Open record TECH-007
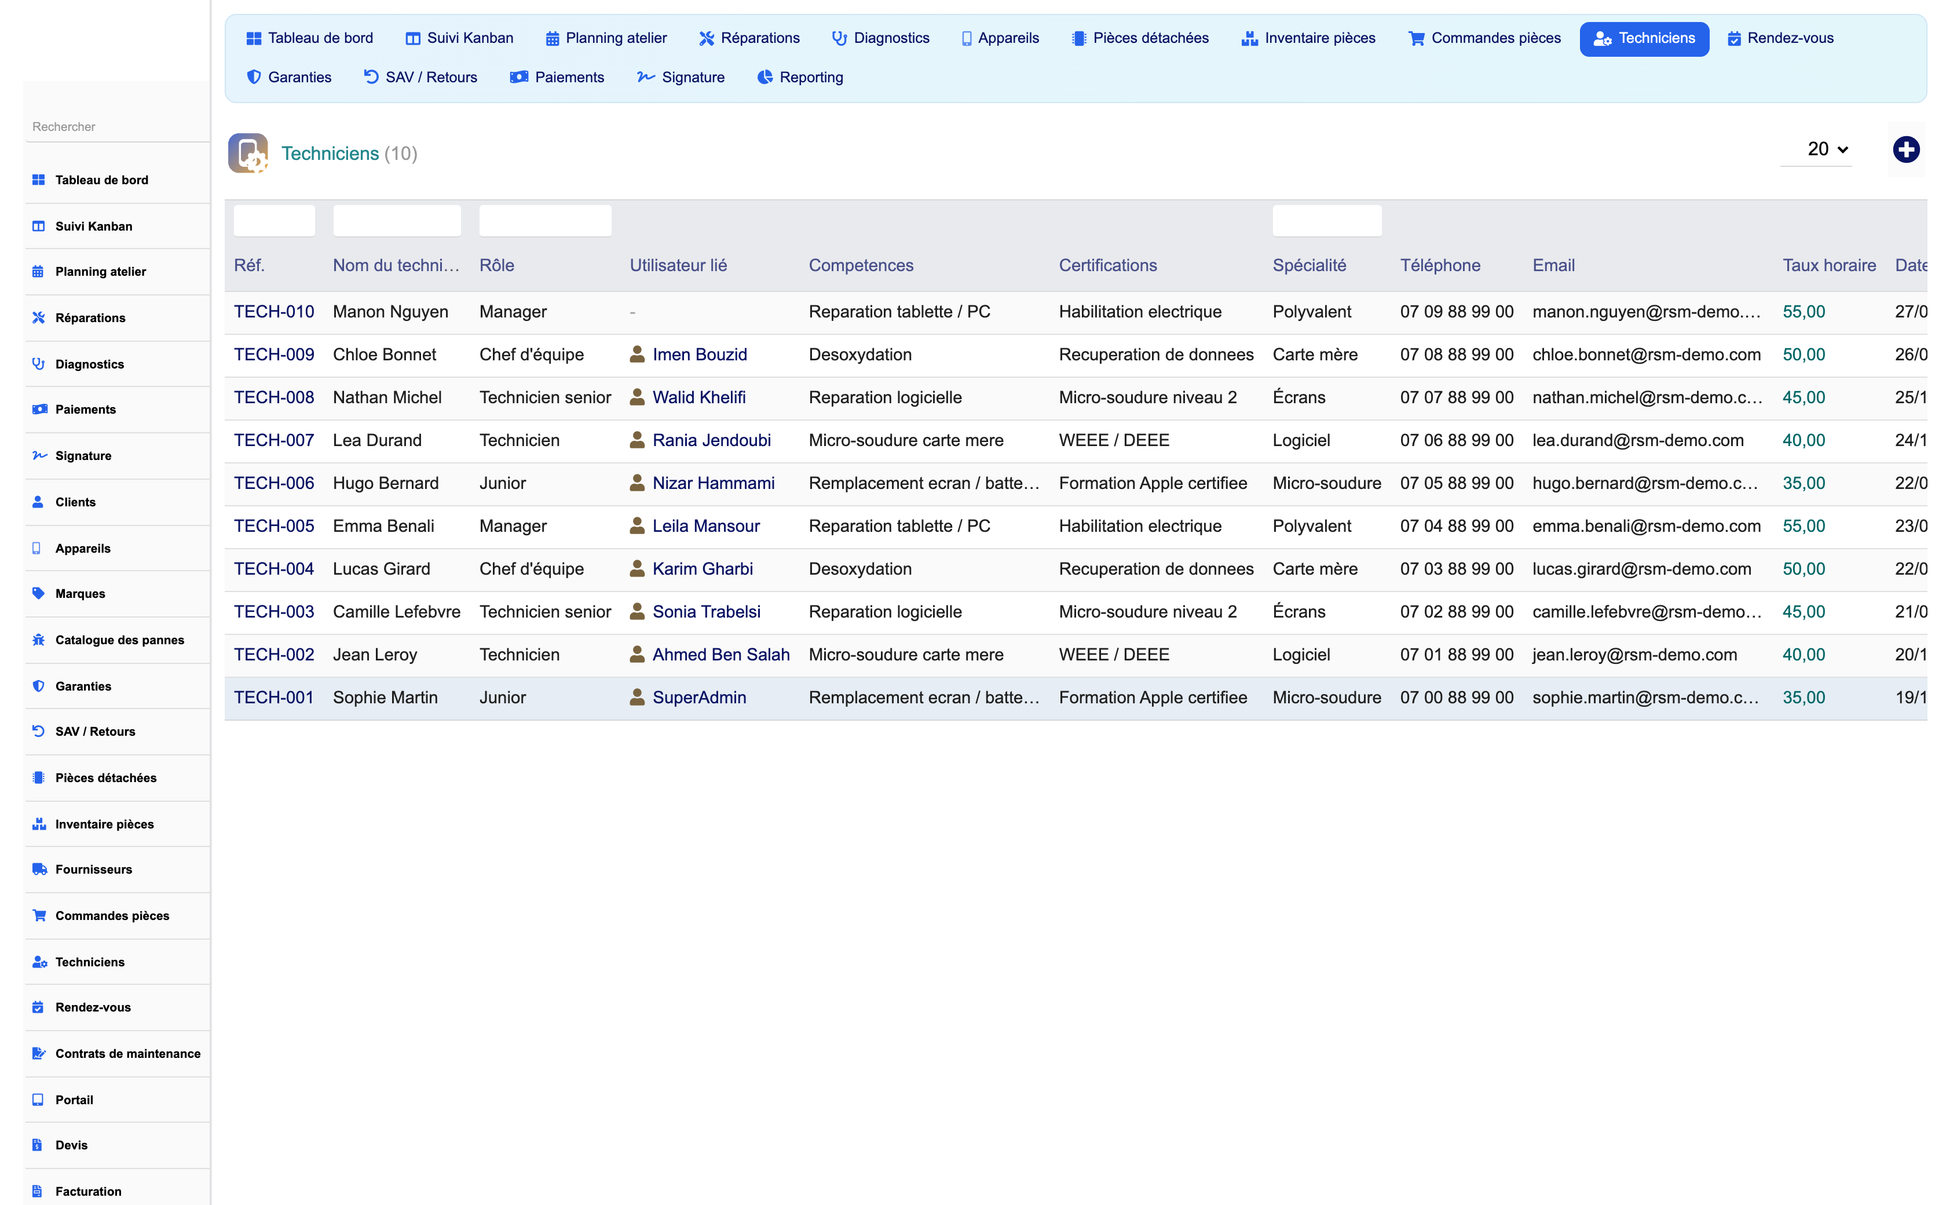 click(x=274, y=440)
